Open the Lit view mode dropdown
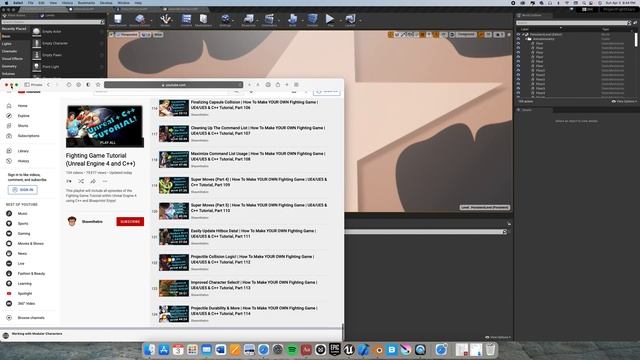The image size is (640, 360). coord(146,35)
